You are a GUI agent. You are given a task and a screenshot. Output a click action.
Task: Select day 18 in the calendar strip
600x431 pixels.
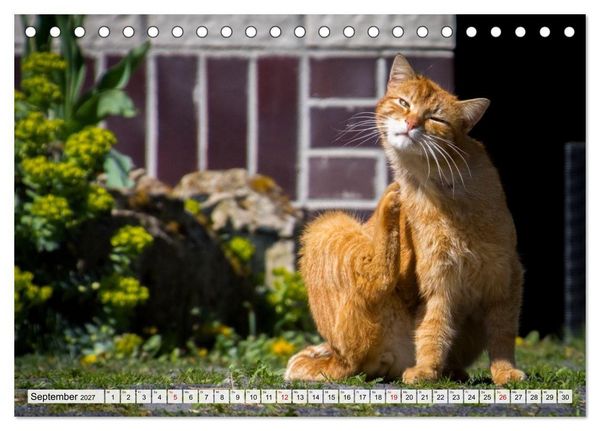378,397
